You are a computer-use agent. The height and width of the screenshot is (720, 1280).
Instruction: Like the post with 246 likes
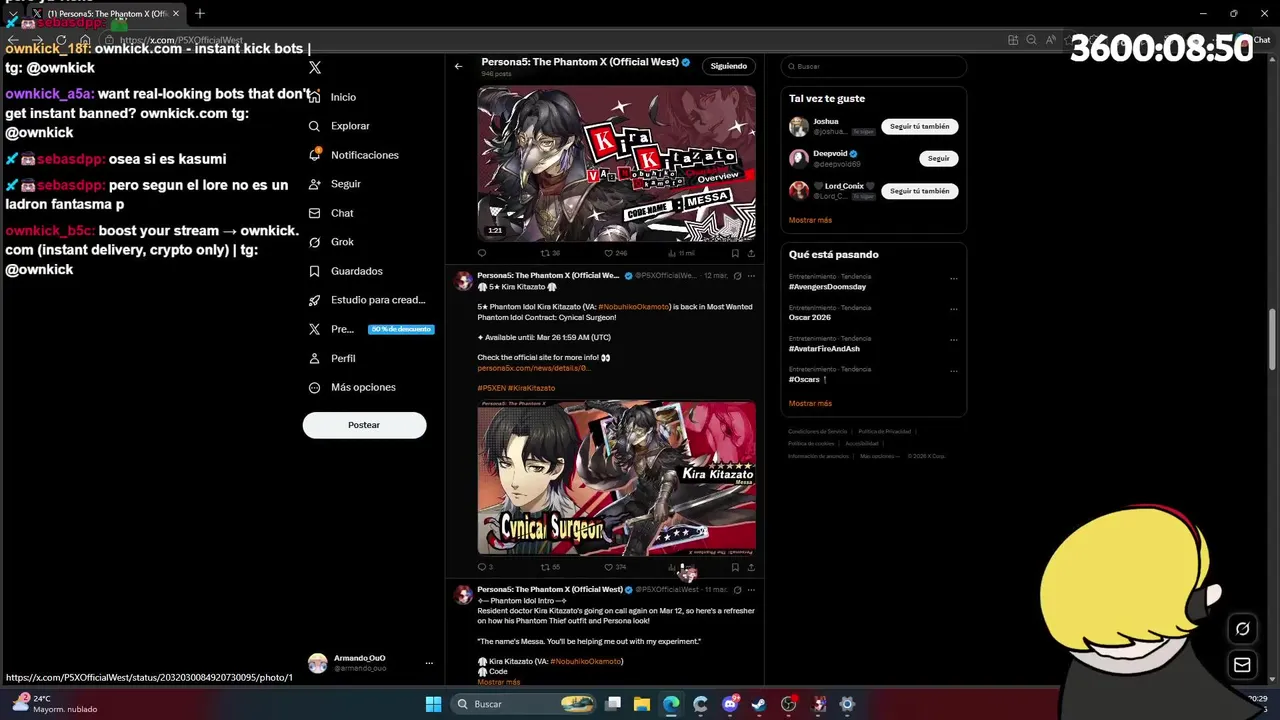615,254
